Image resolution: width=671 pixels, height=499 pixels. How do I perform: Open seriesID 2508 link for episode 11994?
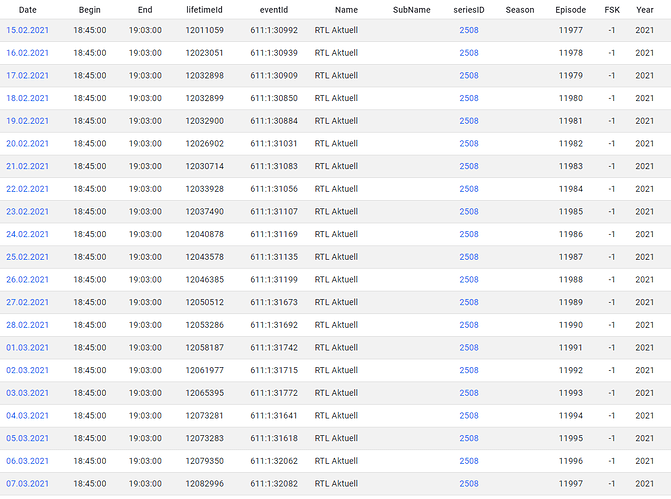(x=469, y=416)
